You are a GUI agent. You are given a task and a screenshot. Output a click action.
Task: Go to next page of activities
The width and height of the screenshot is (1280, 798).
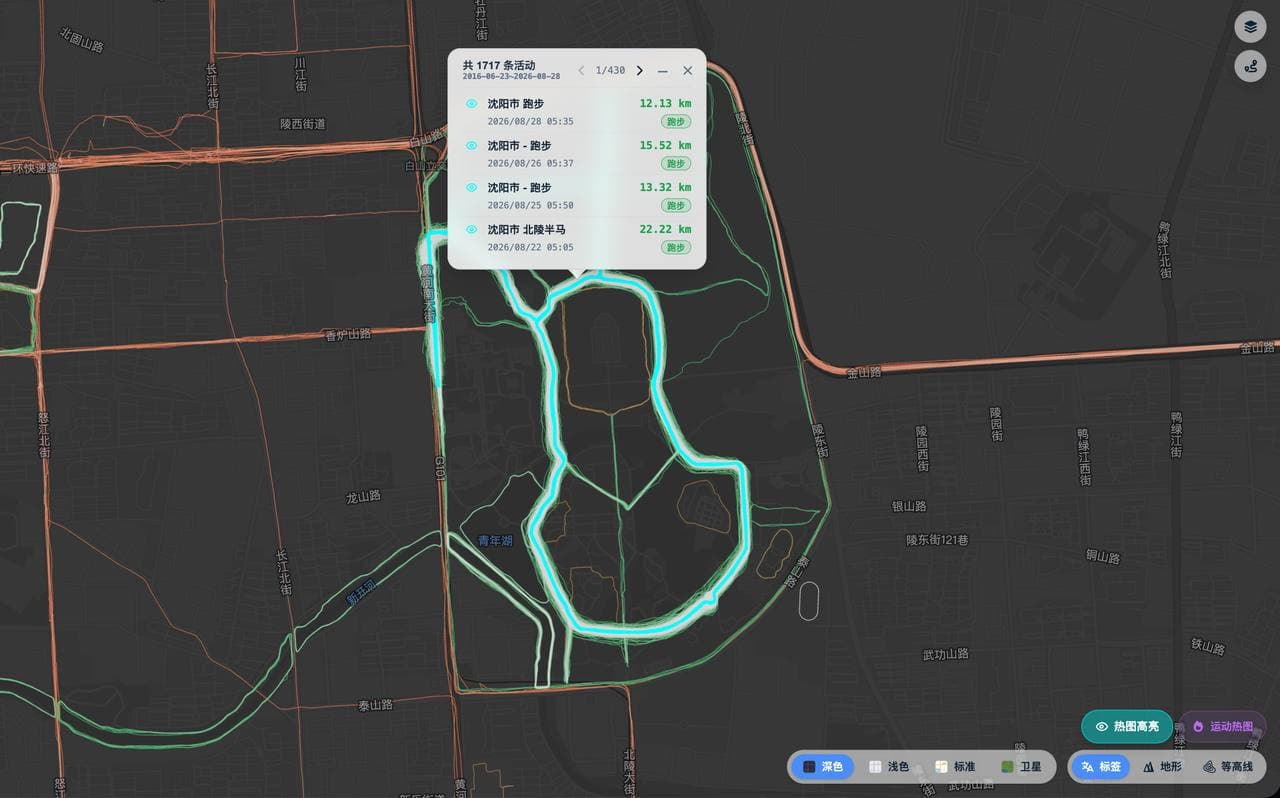tap(640, 70)
